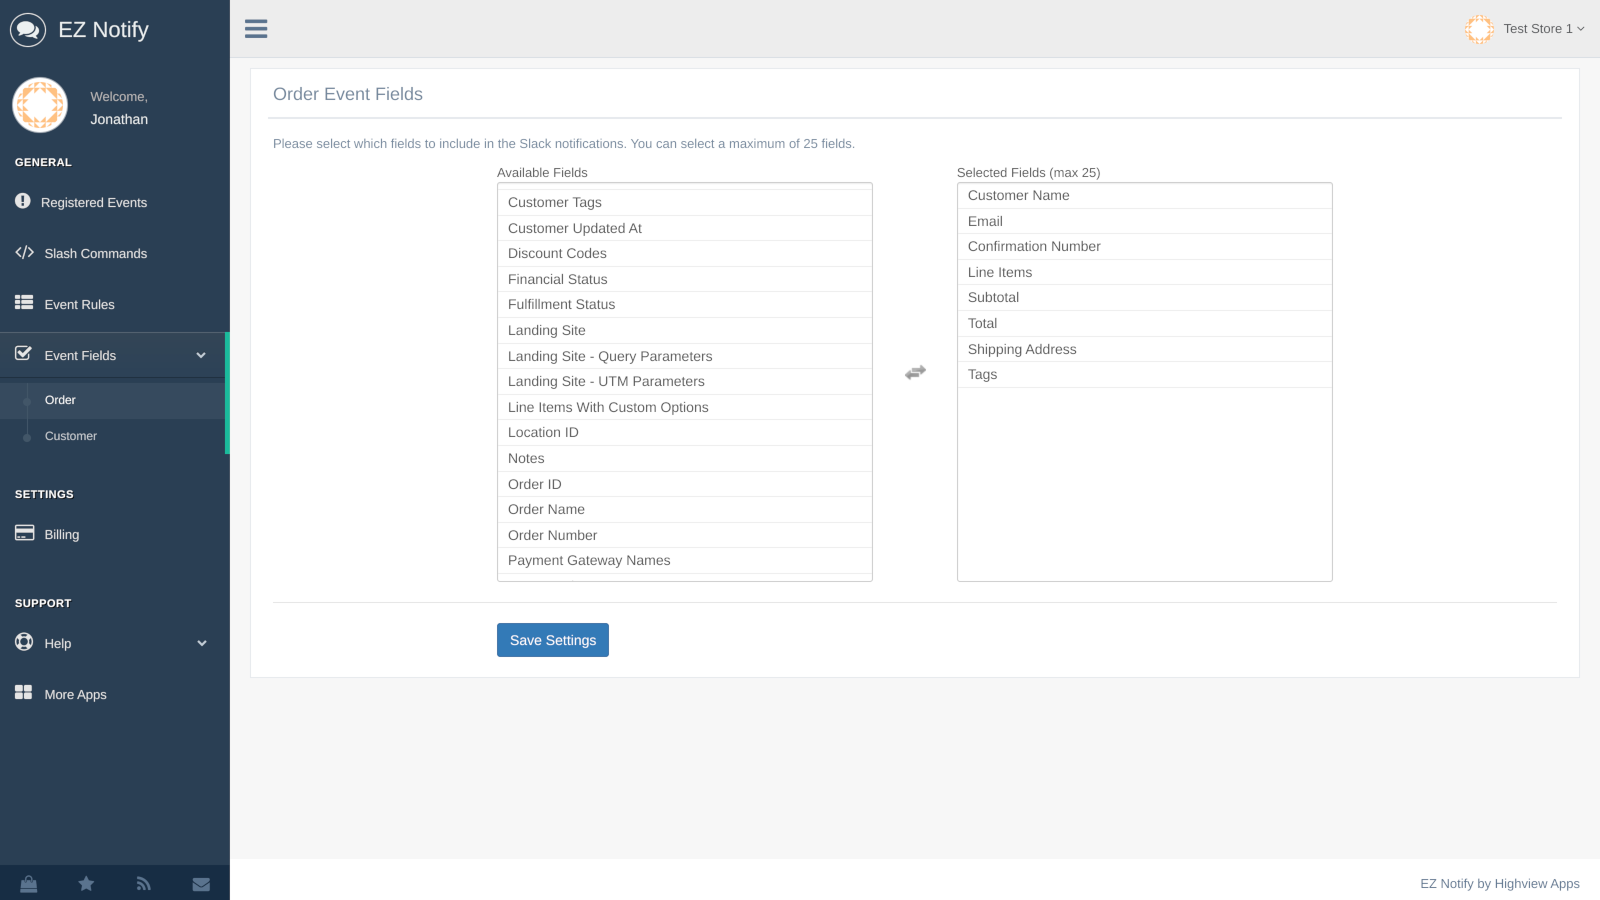Click the star icon in sidebar footer
The width and height of the screenshot is (1600, 900).
(86, 883)
